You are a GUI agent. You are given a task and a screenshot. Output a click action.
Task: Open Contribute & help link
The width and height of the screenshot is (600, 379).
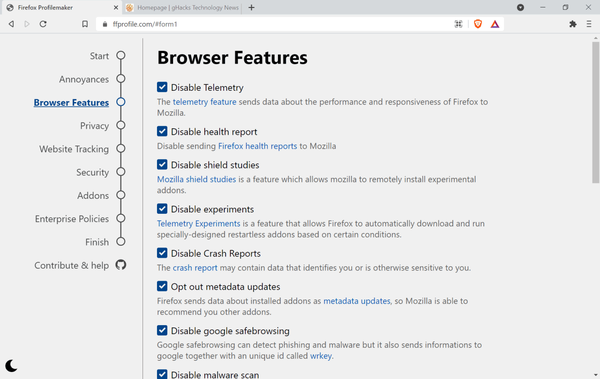tap(72, 265)
